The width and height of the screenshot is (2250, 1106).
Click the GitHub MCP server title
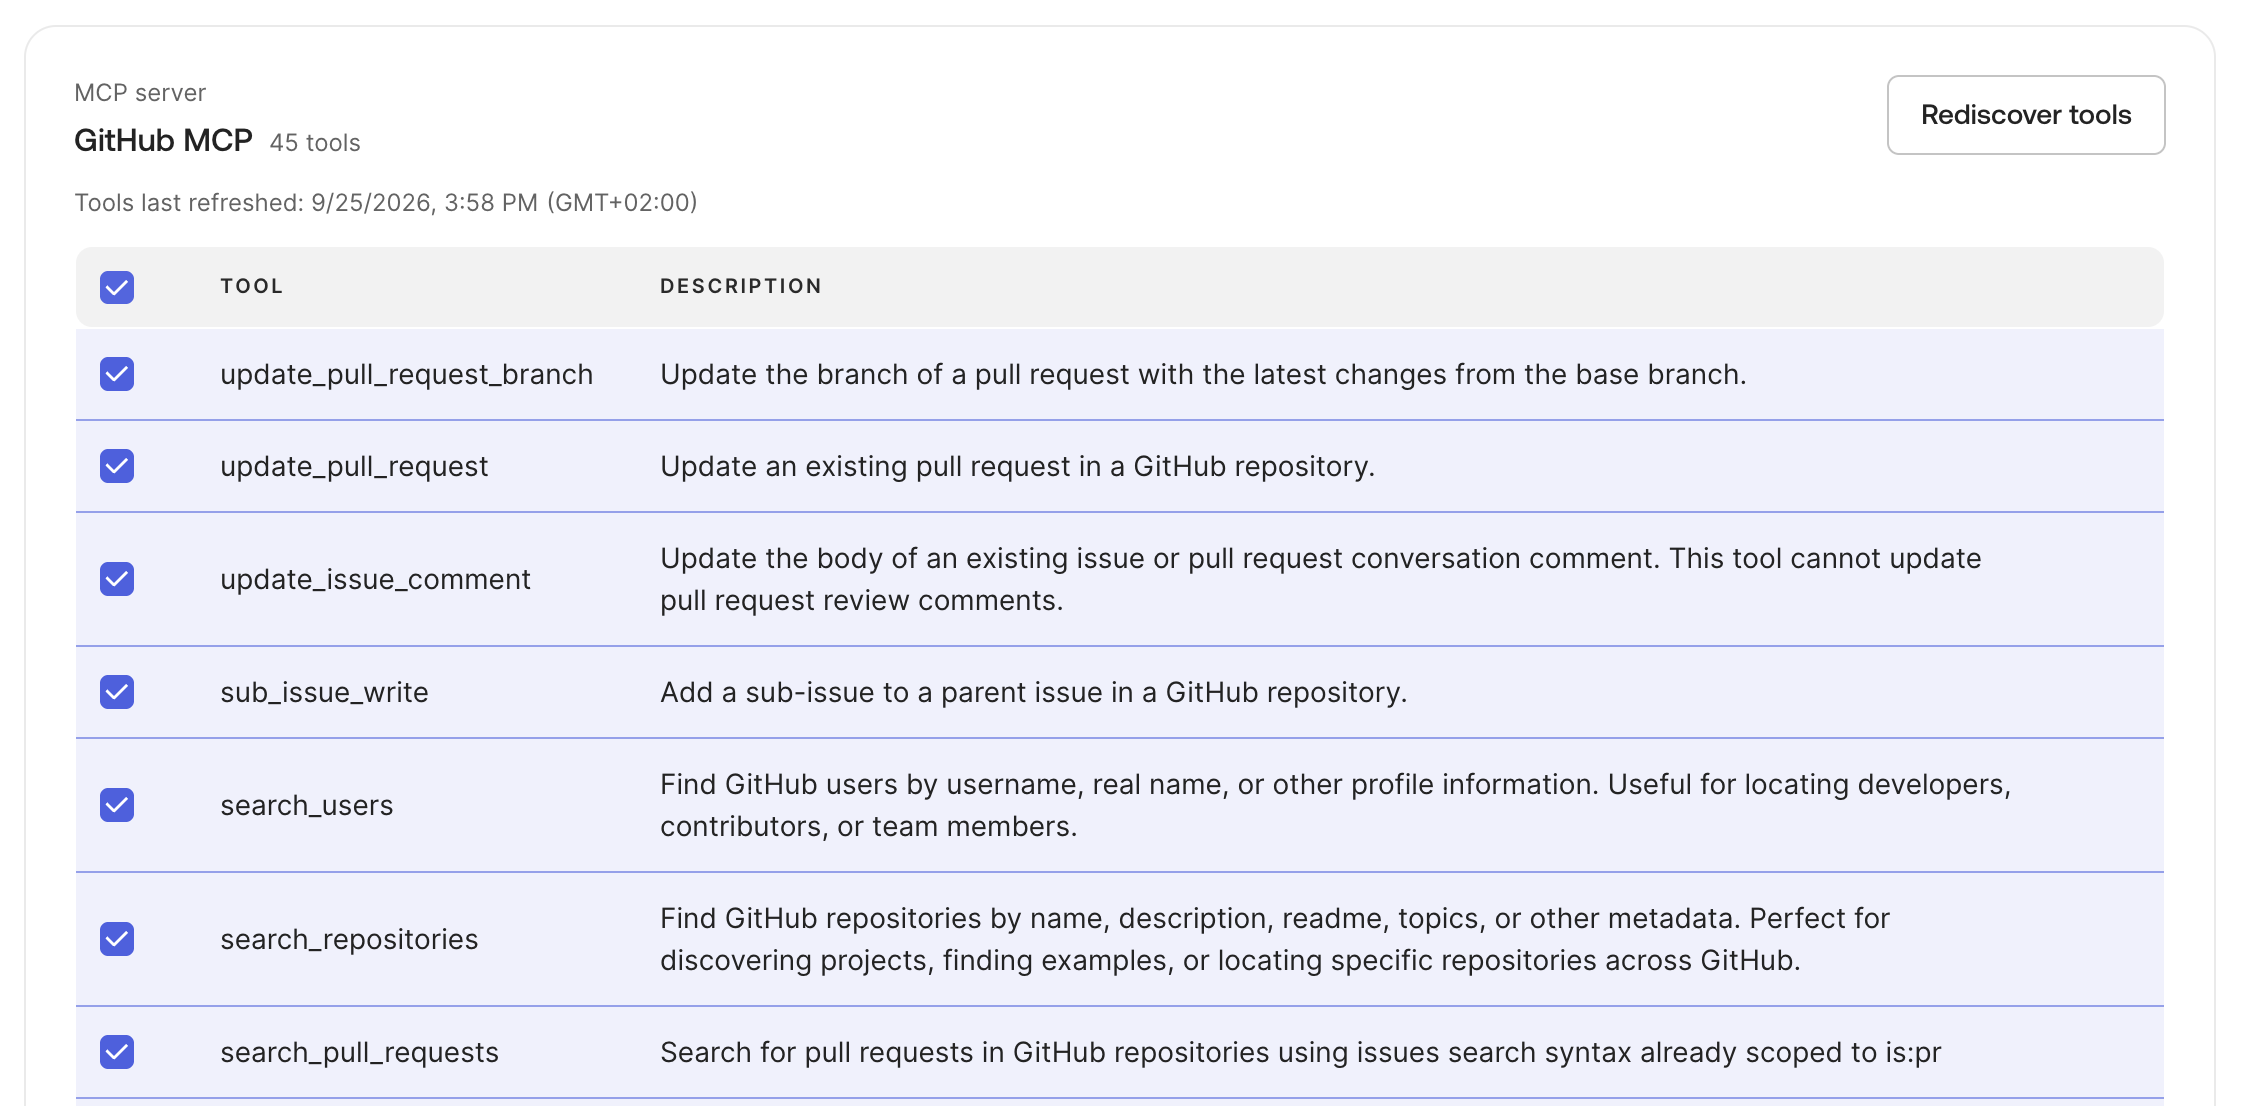163,141
